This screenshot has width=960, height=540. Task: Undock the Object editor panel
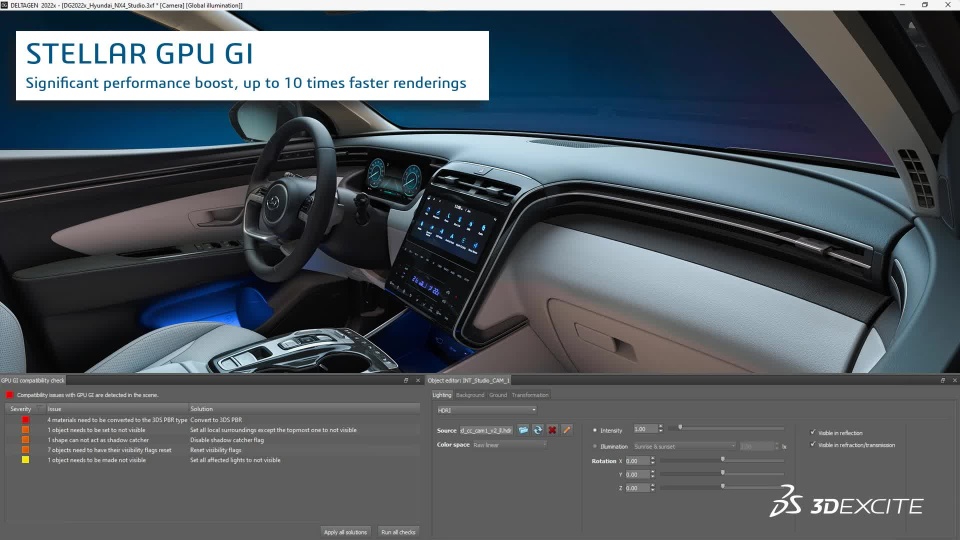pos(942,380)
